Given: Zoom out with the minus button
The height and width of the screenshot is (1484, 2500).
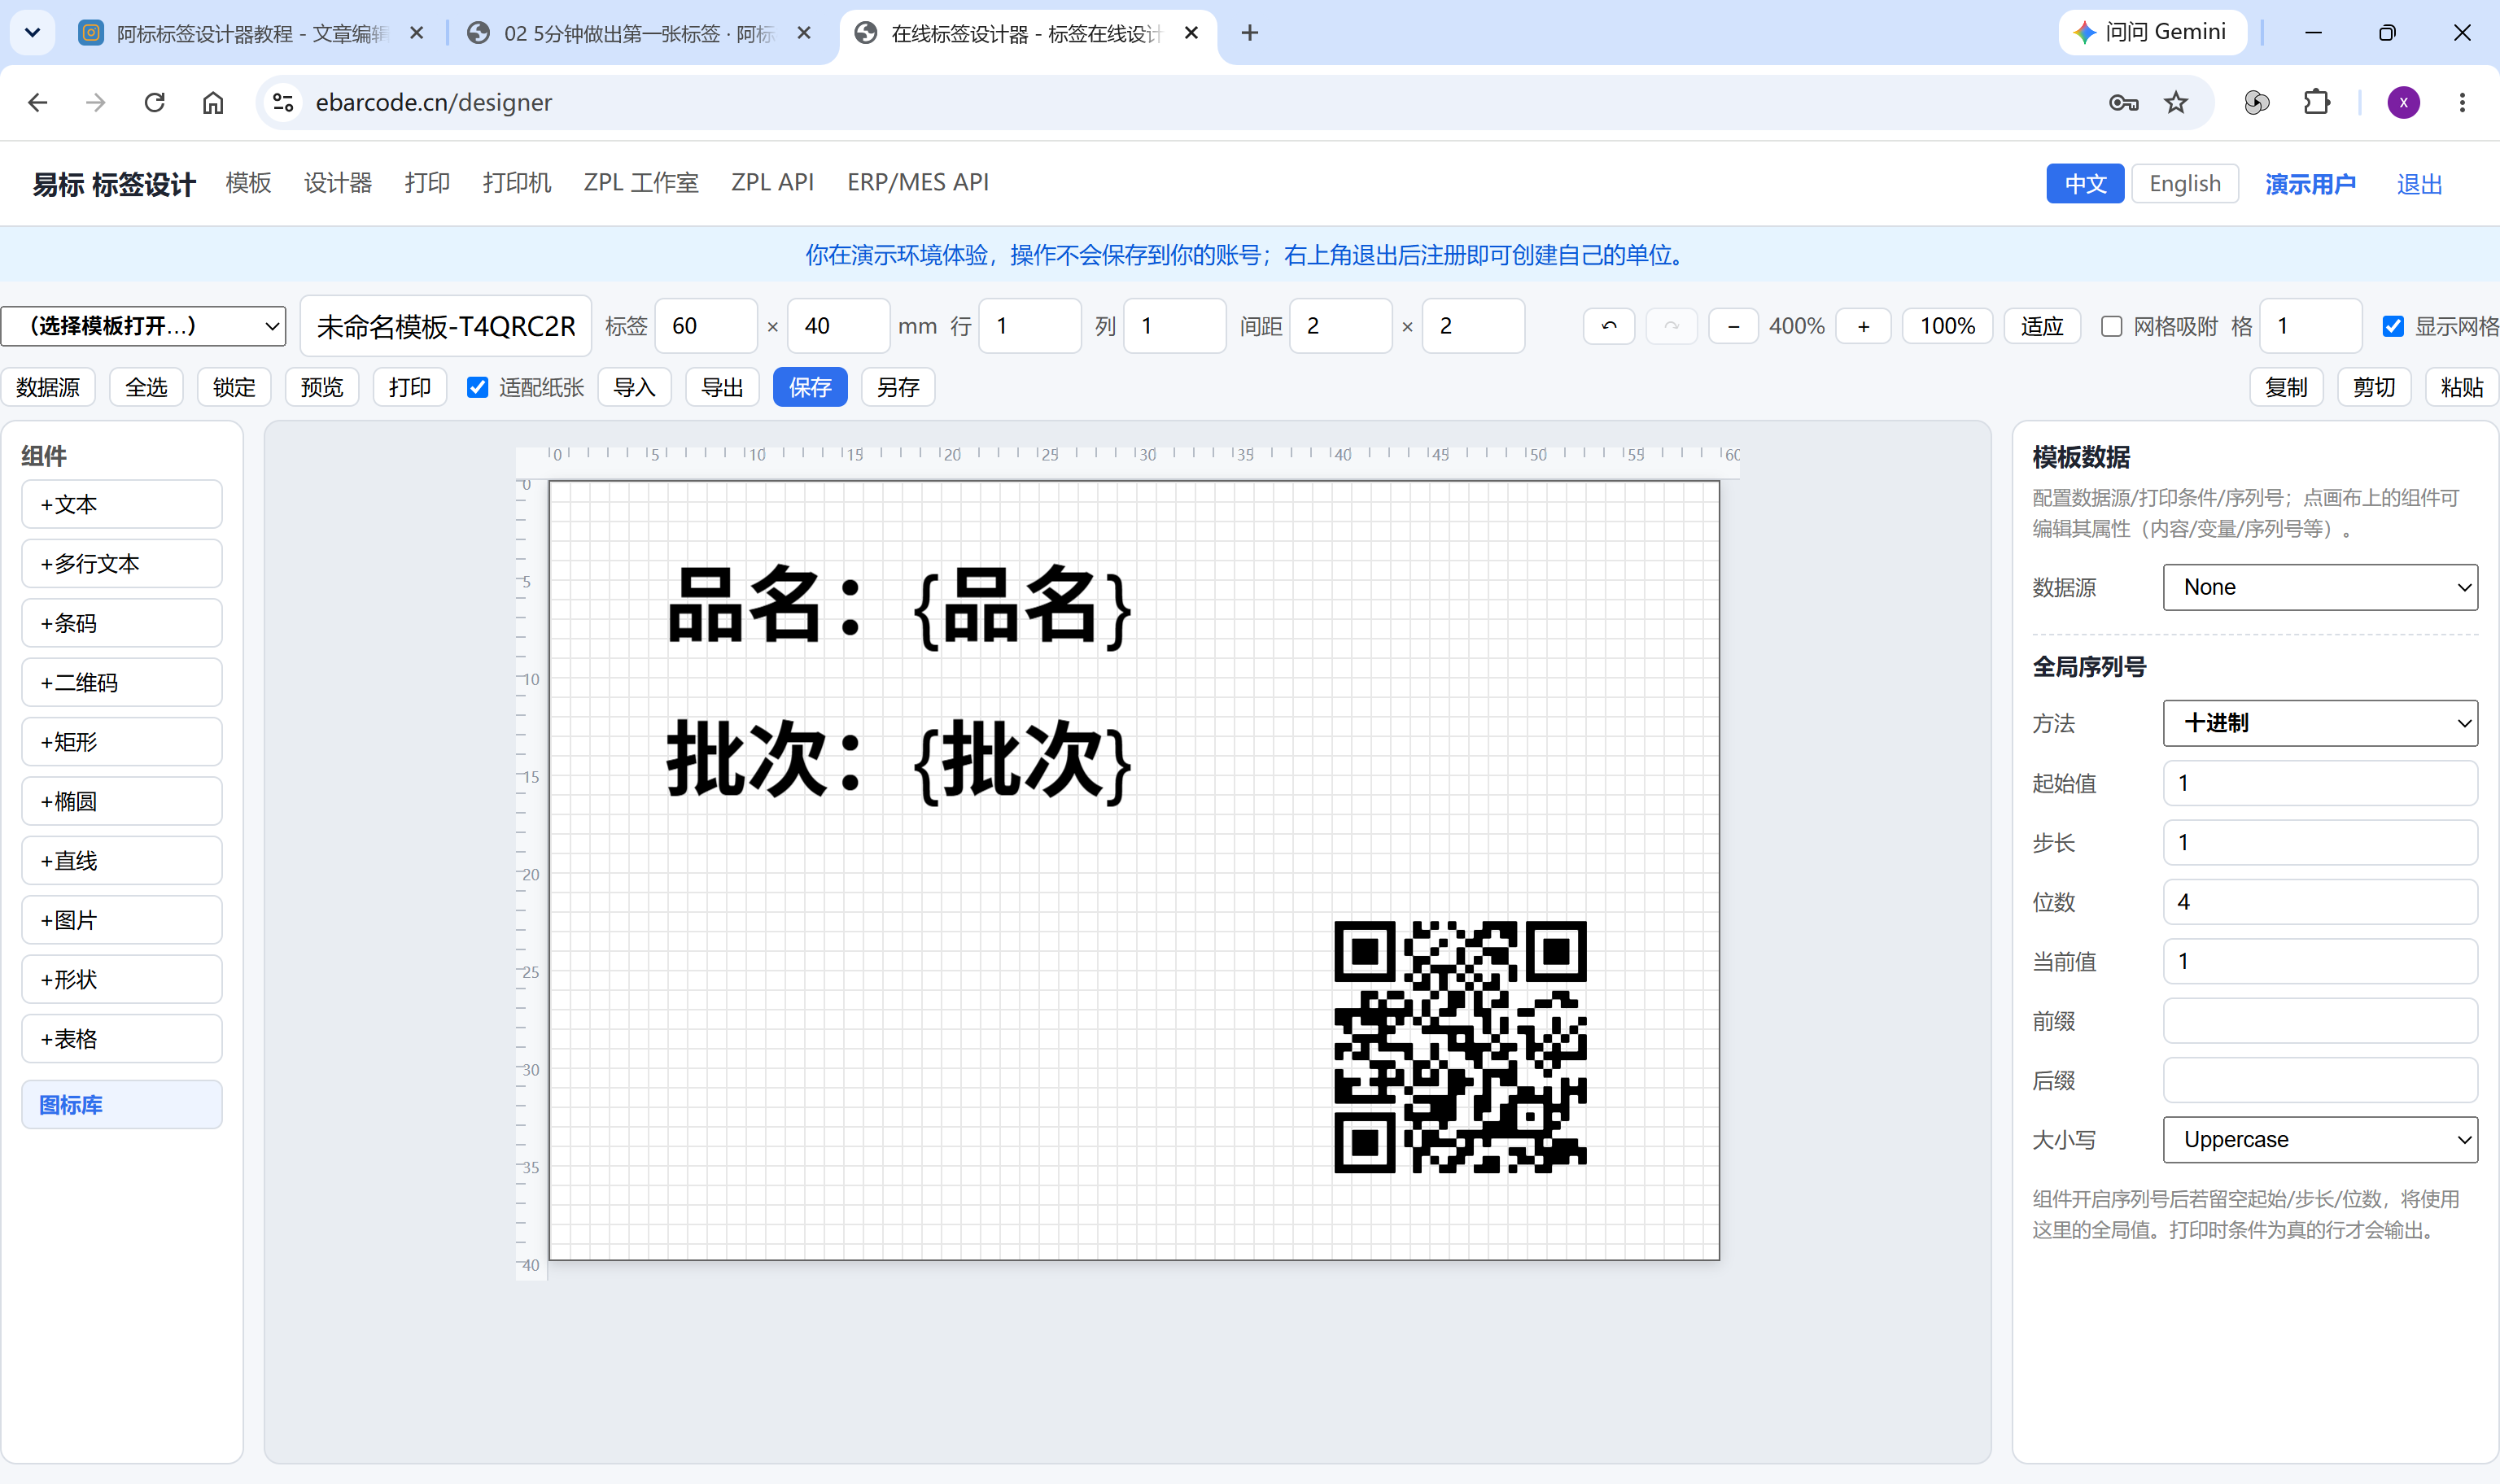Looking at the screenshot, I should click(1733, 326).
